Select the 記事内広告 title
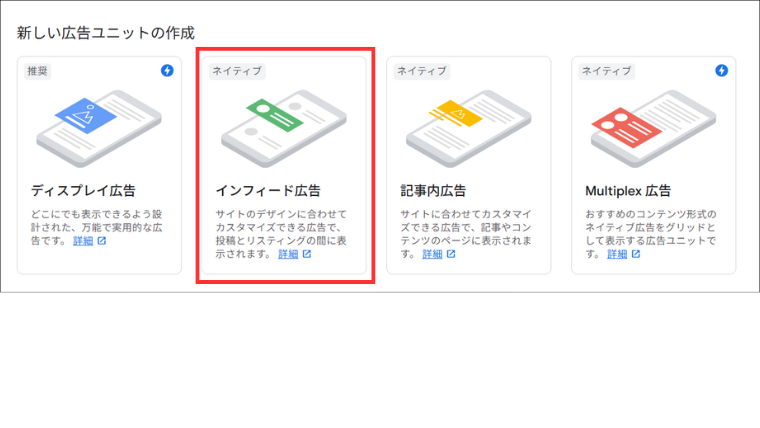This screenshot has width=760, height=428. click(x=433, y=190)
